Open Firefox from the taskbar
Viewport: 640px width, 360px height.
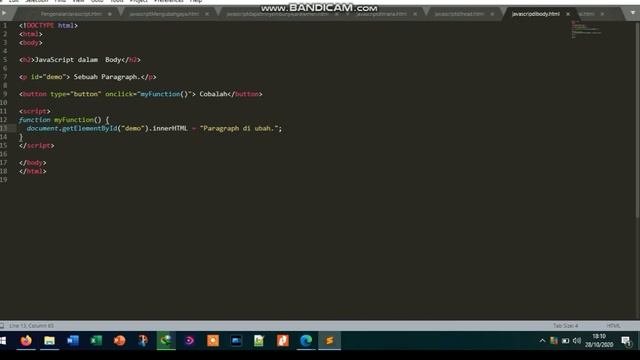pyautogui.click(x=26, y=340)
